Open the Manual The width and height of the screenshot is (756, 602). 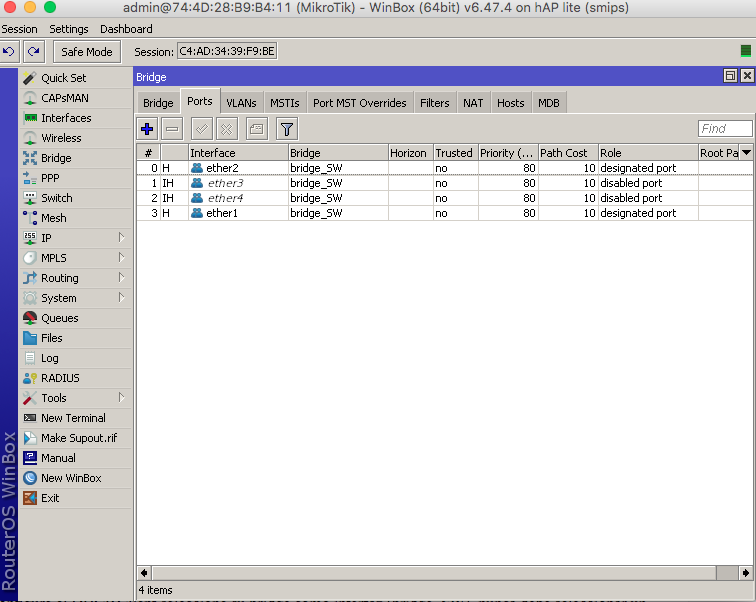(x=75, y=458)
